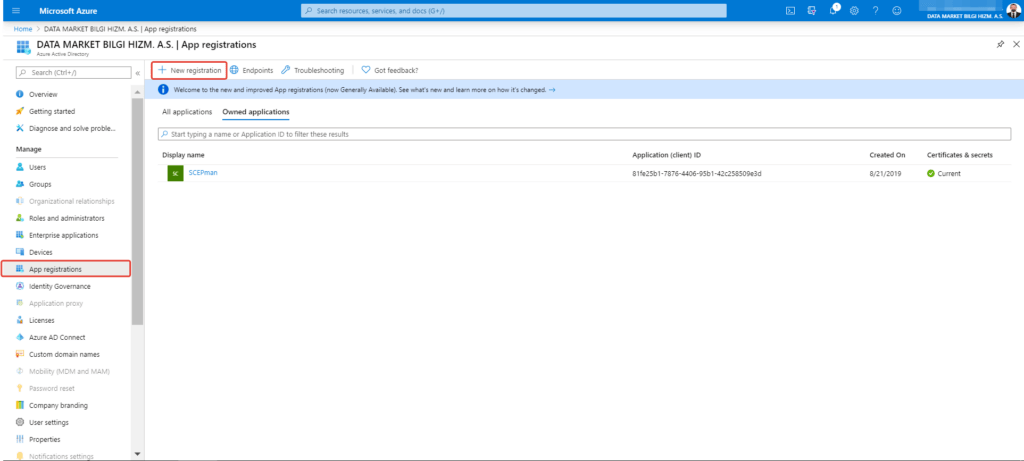Image resolution: width=1024 pixels, height=461 pixels.
Task: Collapse the sidebar with the double chevron
Action: click(x=138, y=72)
